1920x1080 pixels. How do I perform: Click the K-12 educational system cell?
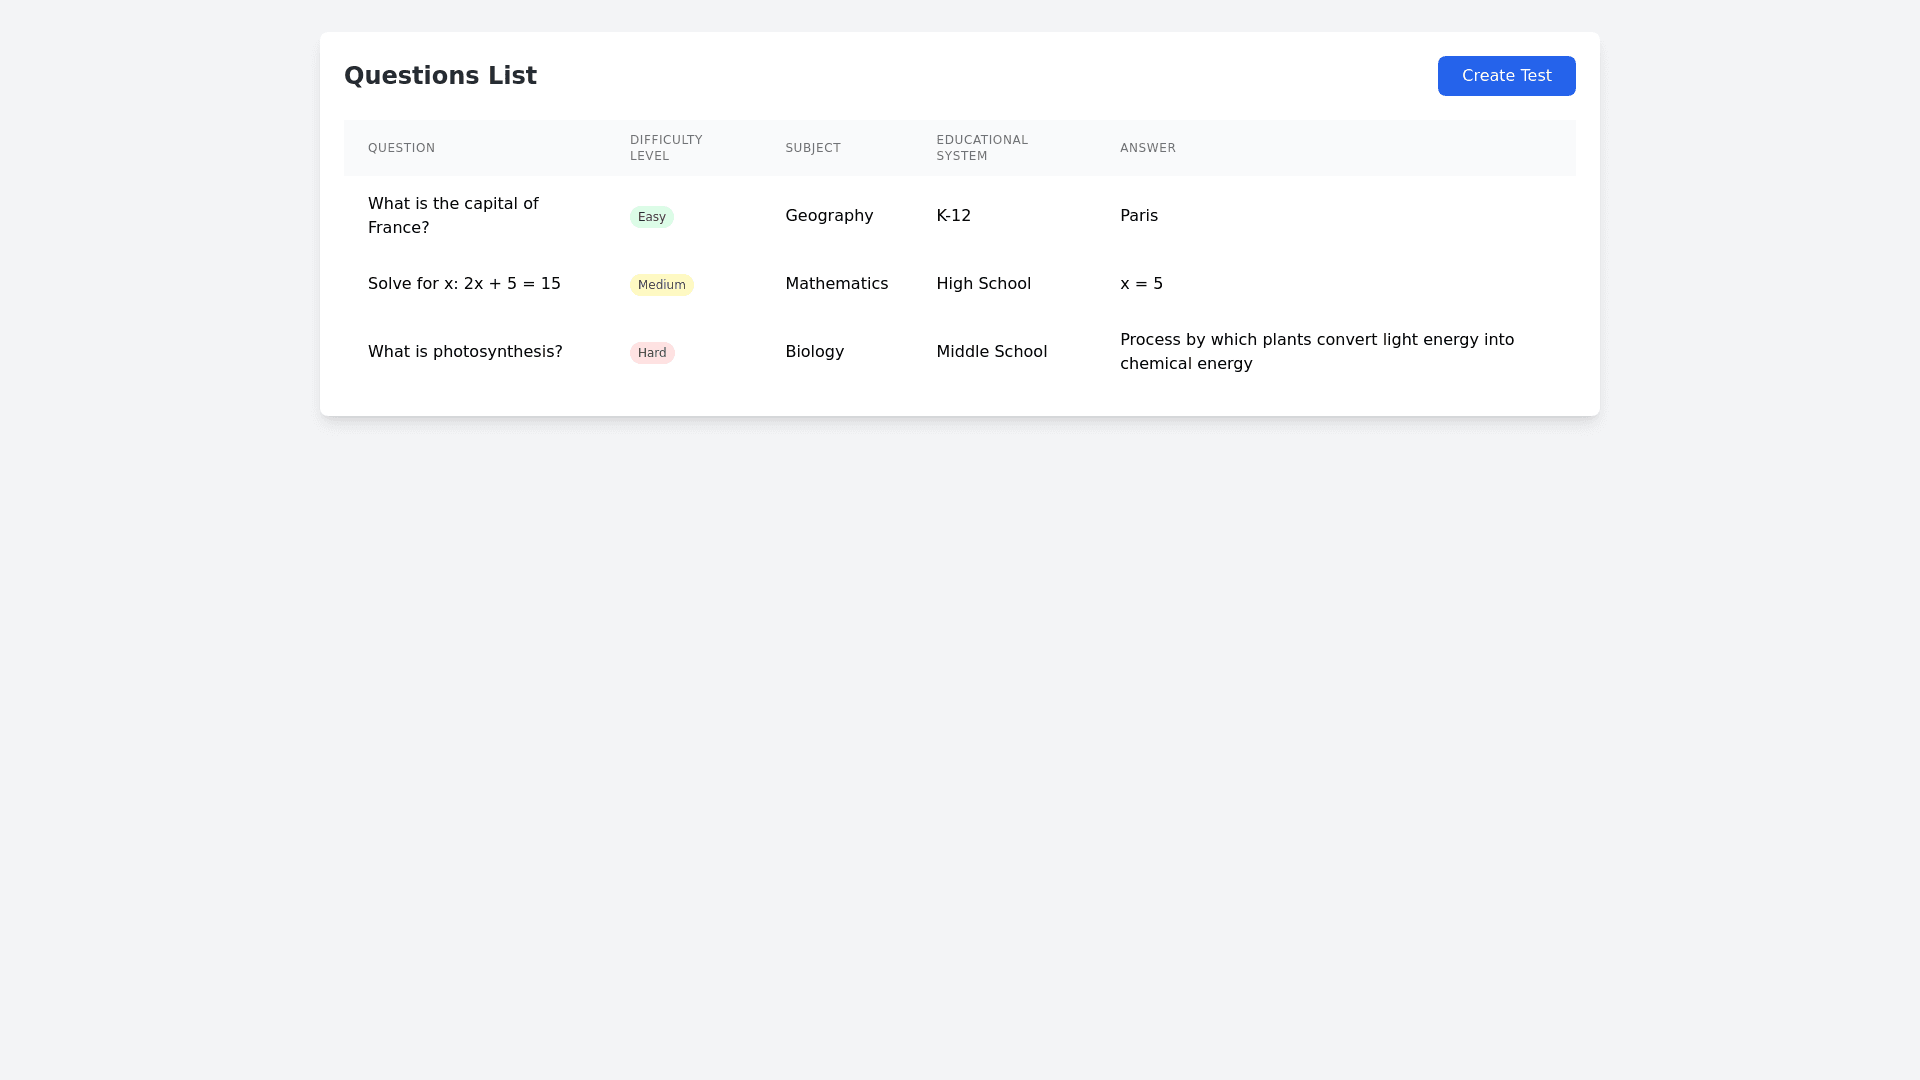953,216
